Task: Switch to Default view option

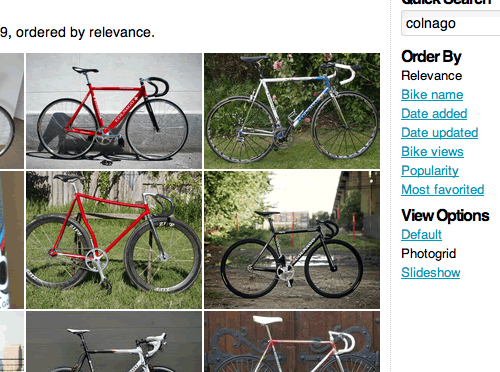Action: 421,235
